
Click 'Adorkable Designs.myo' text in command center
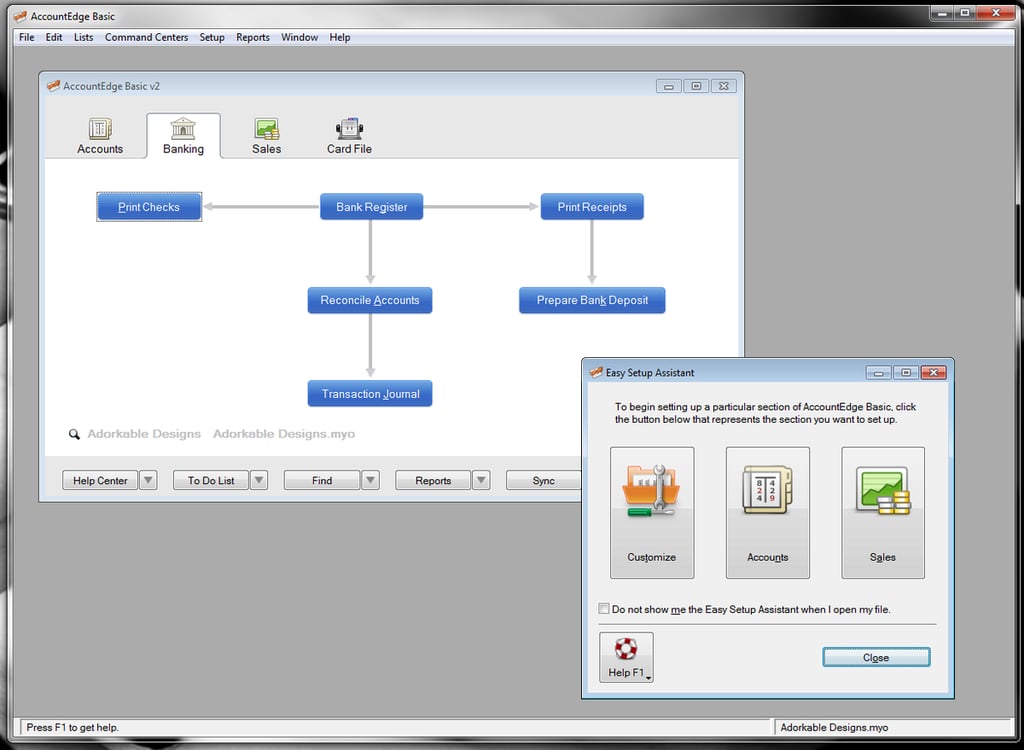(x=284, y=434)
